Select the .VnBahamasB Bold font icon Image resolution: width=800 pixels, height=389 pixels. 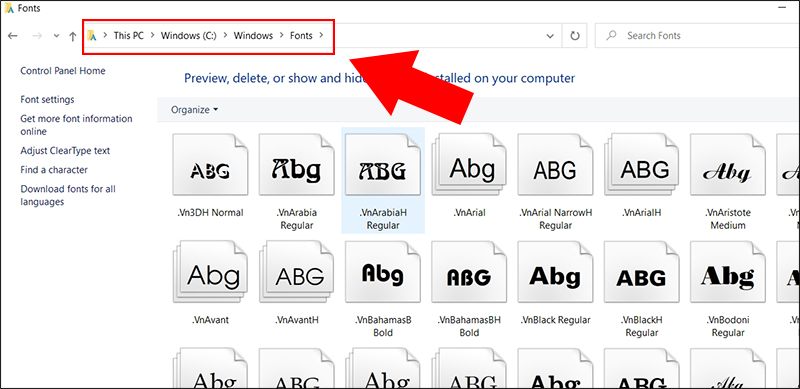pos(383,273)
